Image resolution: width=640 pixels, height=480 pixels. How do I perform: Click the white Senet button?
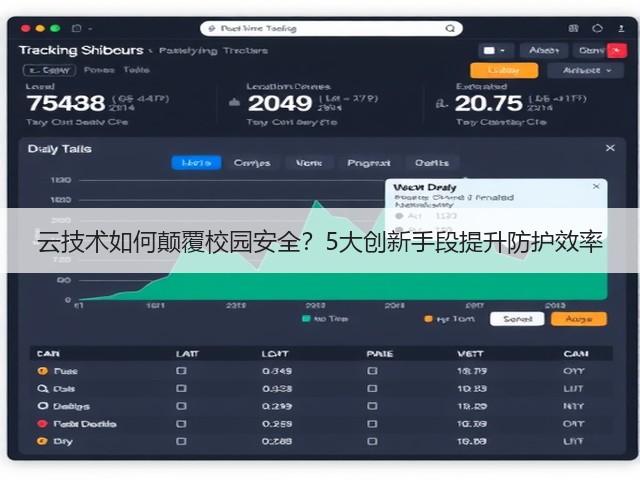(x=517, y=319)
